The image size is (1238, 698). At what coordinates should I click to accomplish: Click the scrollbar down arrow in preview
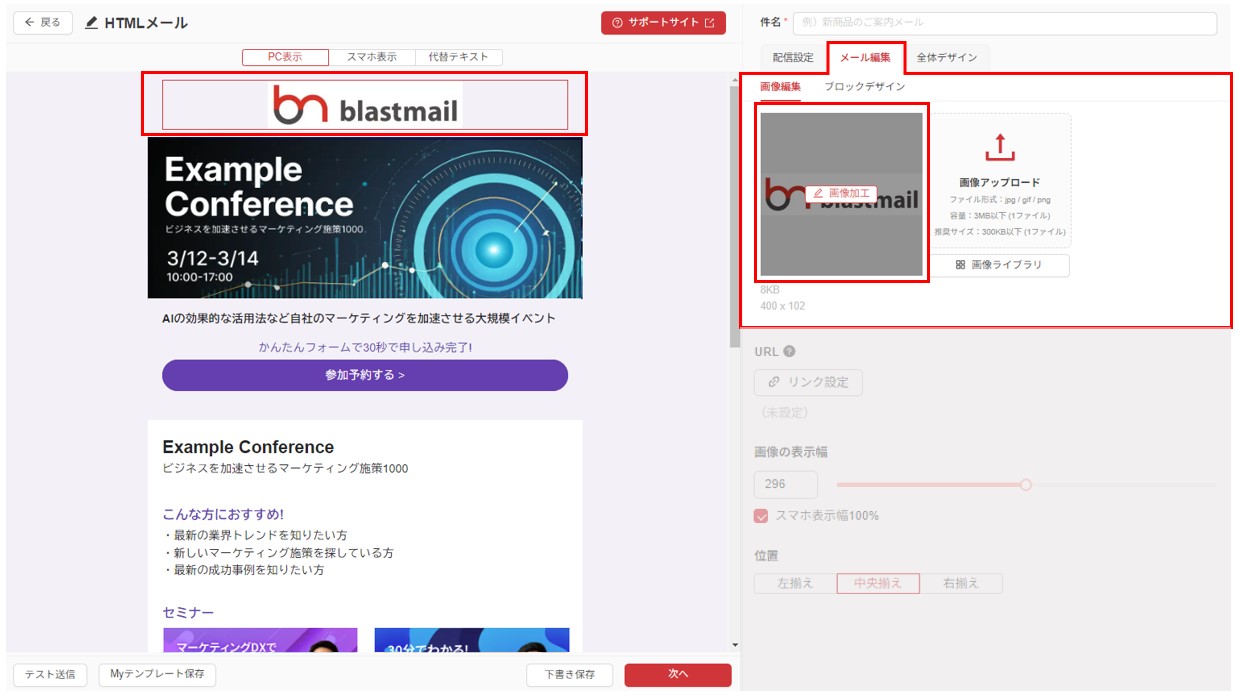click(x=735, y=646)
